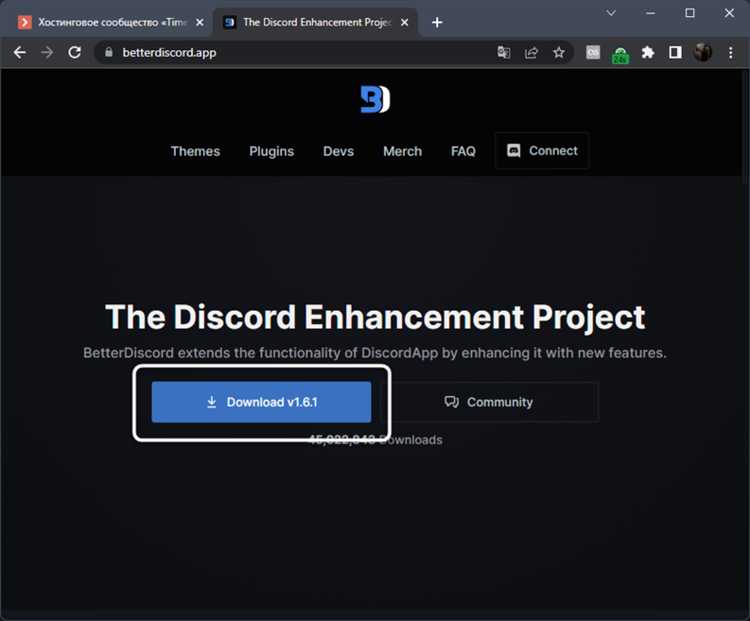Bookmark this page with the star icon
Viewport: 750px width, 621px height.
click(x=559, y=52)
